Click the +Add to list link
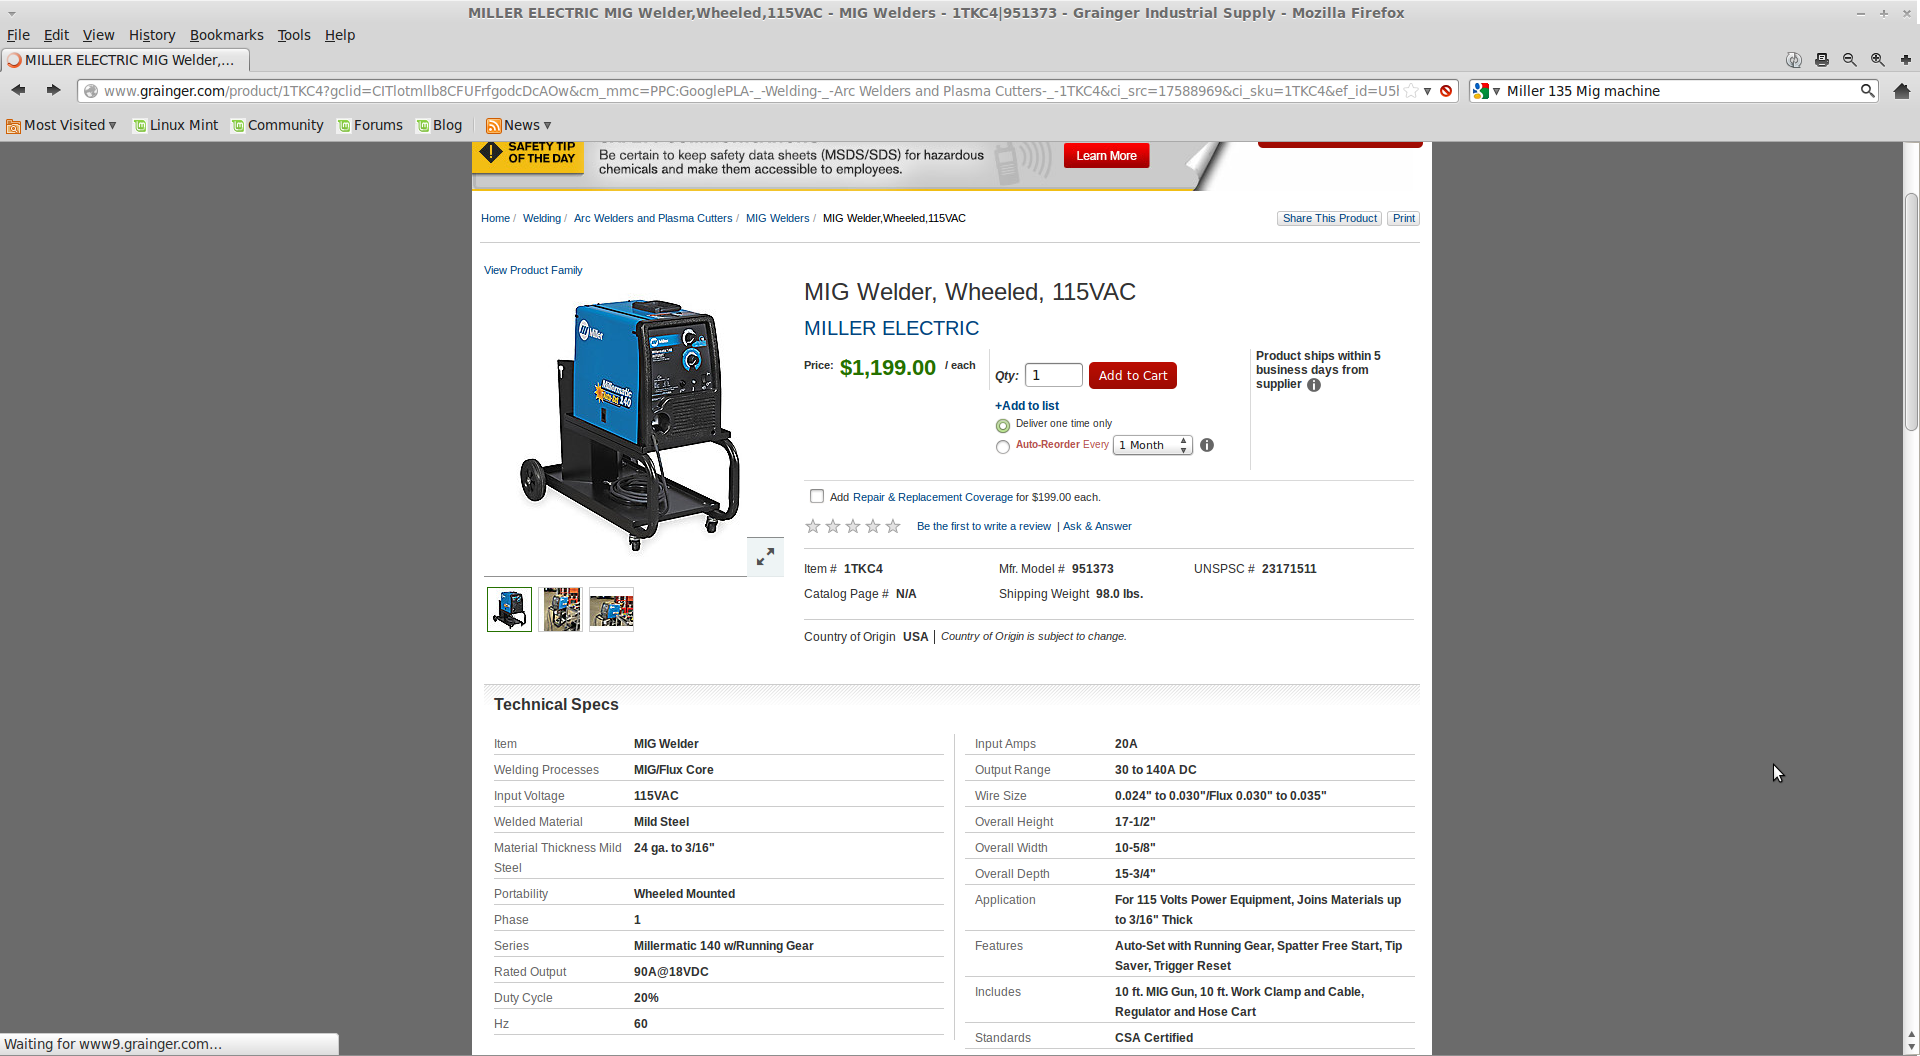 pyautogui.click(x=1026, y=407)
